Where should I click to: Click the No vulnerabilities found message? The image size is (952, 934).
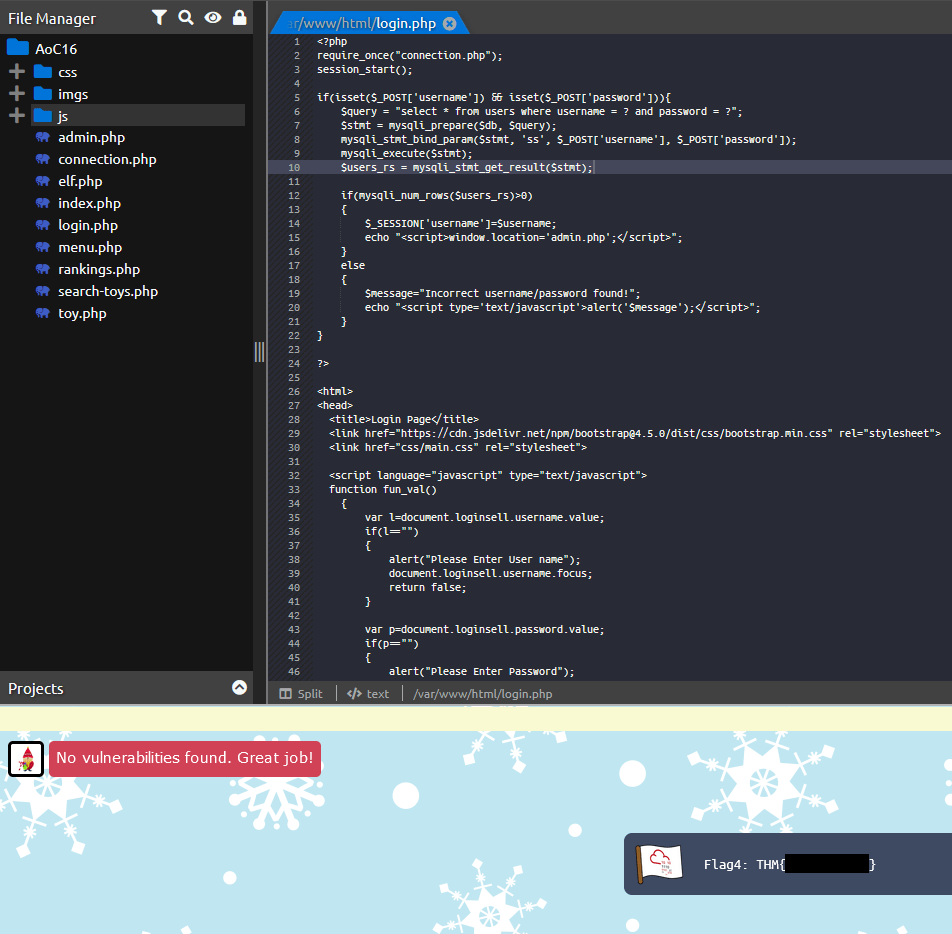point(185,758)
